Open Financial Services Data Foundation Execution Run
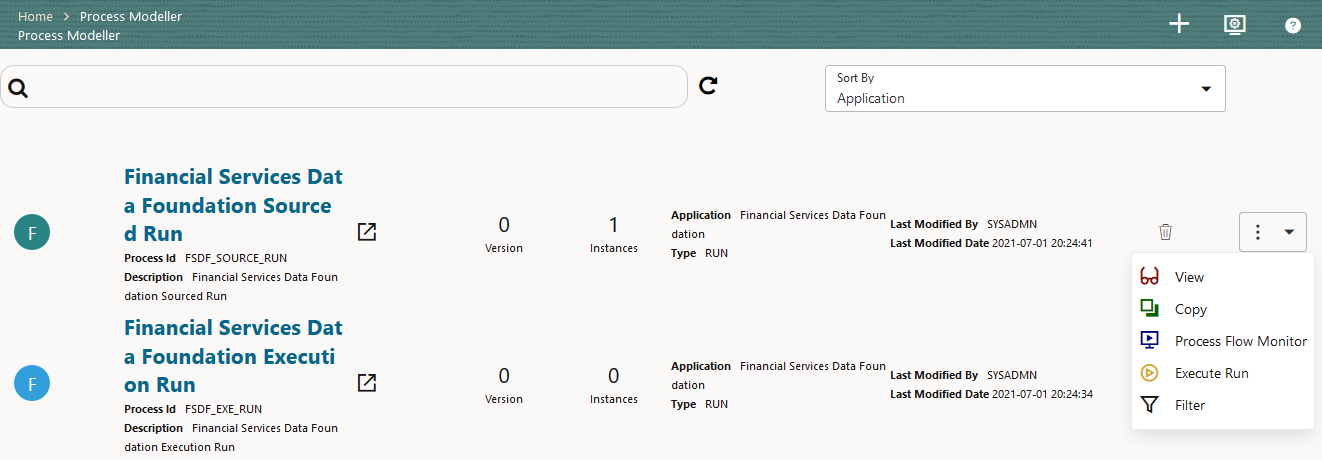 pyautogui.click(x=233, y=356)
